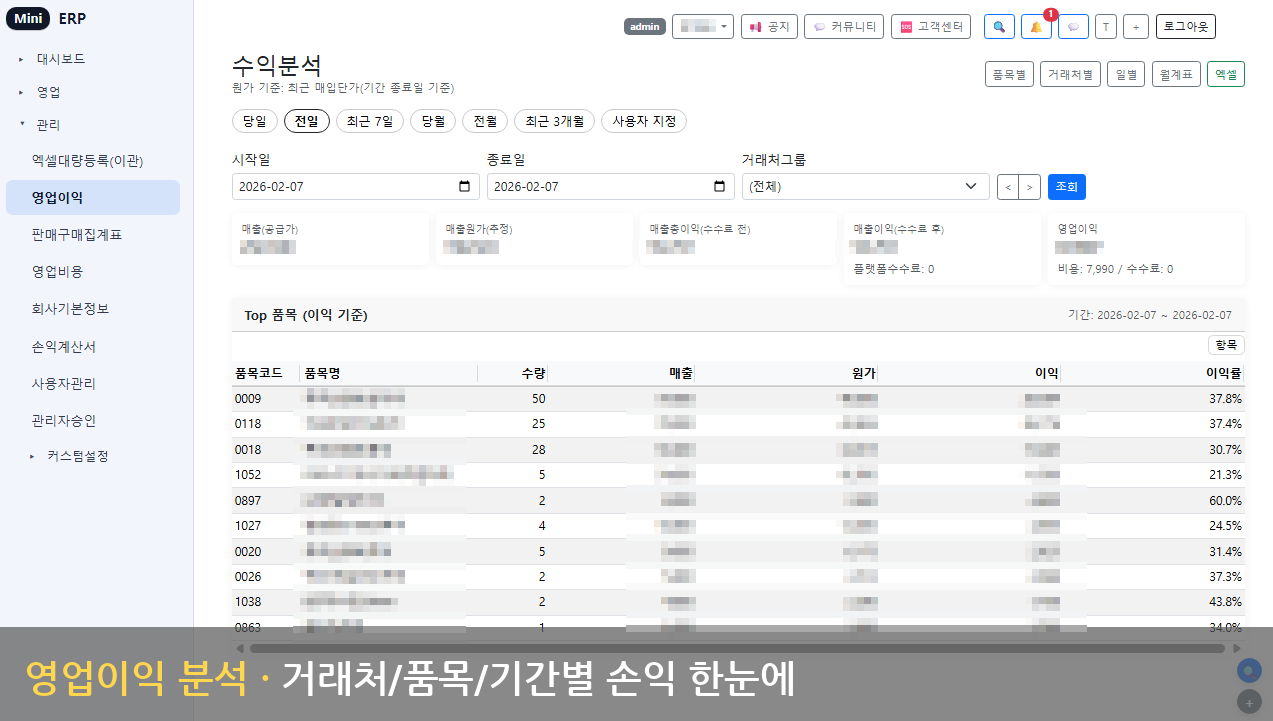Select the row with 품목코드 1052
The image size is (1273, 721).
pyautogui.click(x=738, y=474)
